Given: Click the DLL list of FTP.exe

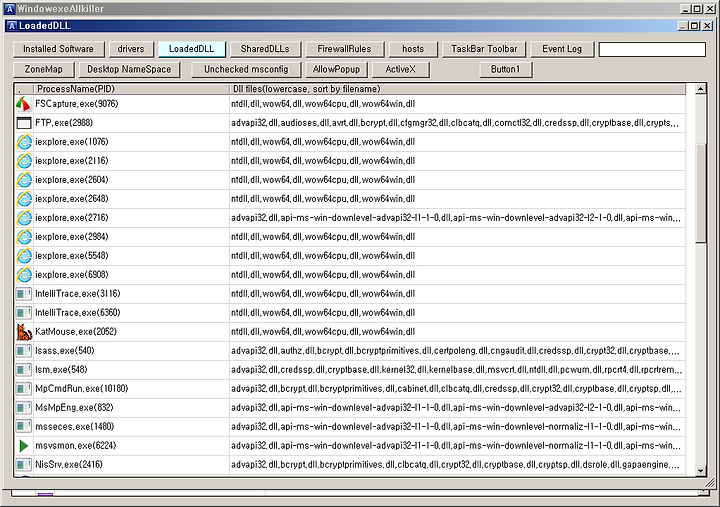Looking at the screenshot, I should point(456,123).
